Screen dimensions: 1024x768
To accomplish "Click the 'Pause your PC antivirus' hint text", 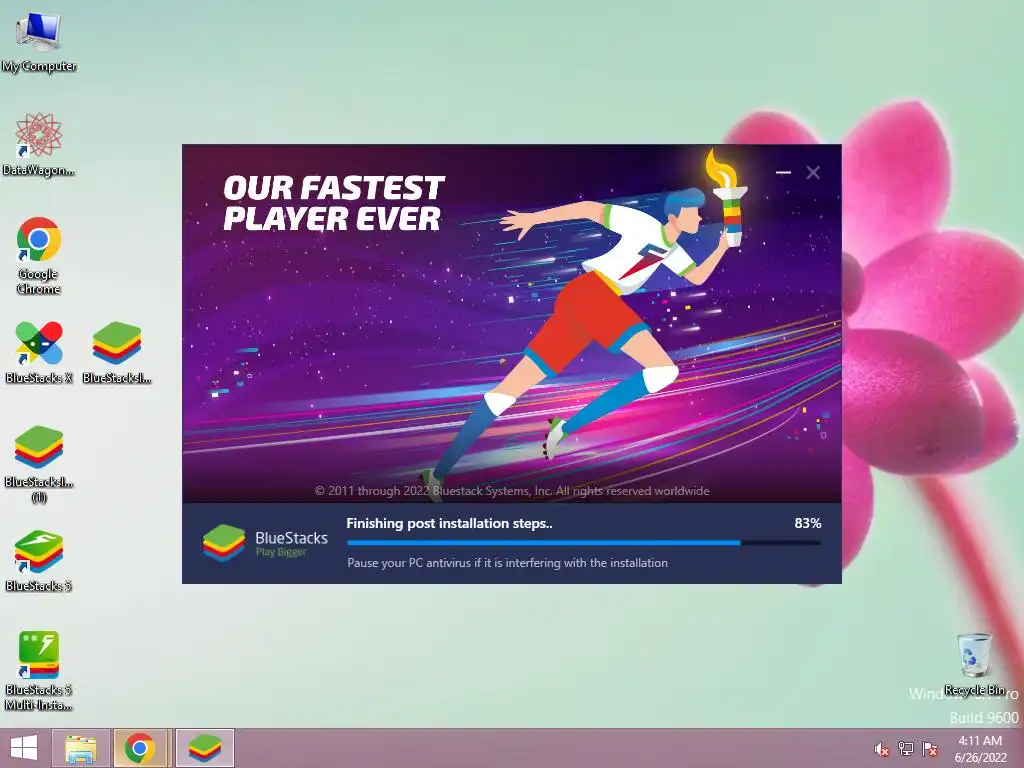I will (x=507, y=562).
